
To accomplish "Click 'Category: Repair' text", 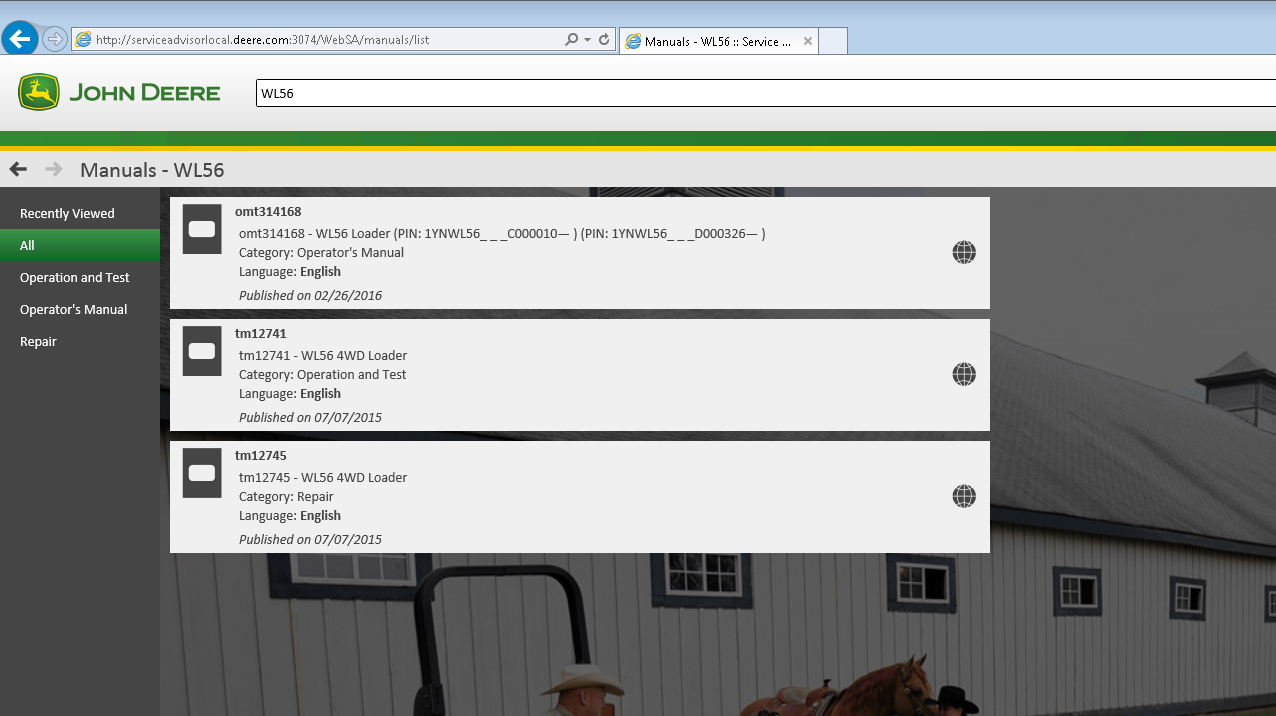I will pyautogui.click(x=286, y=496).
